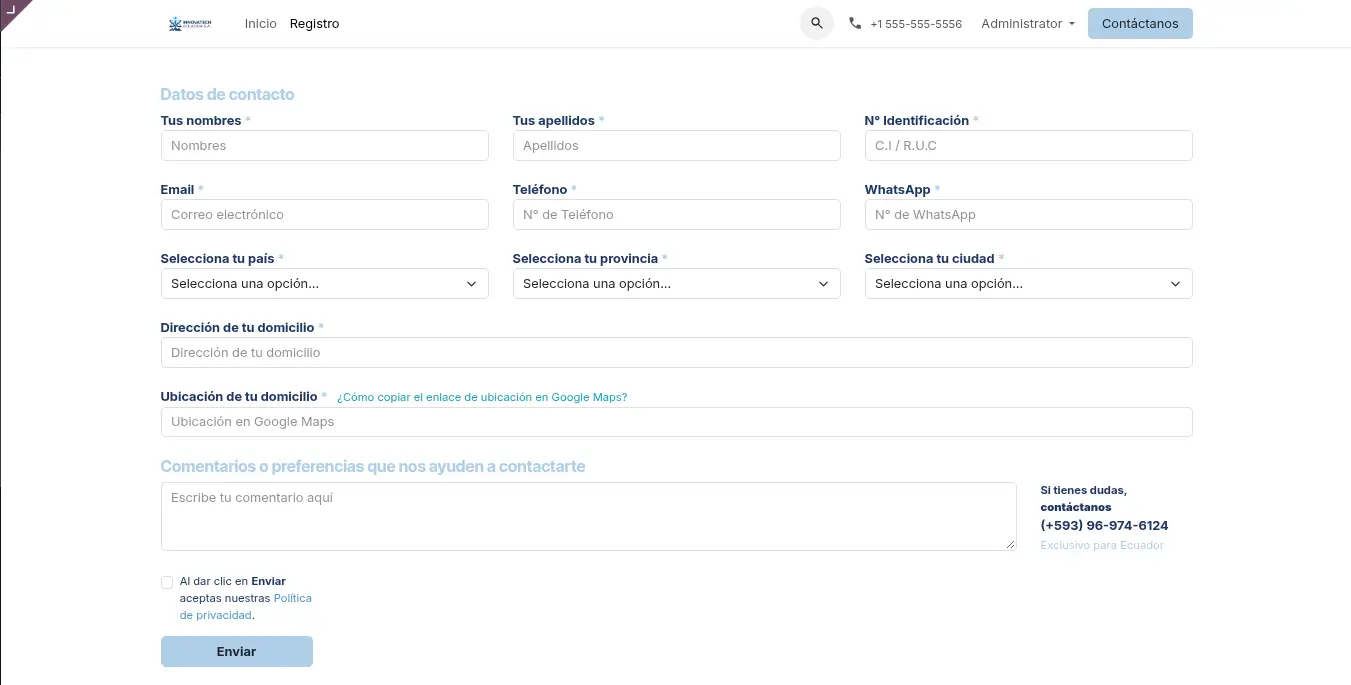This screenshot has width=1351, height=685.
Task: Click the Dirección de tu domicilio field
Action: pos(677,353)
